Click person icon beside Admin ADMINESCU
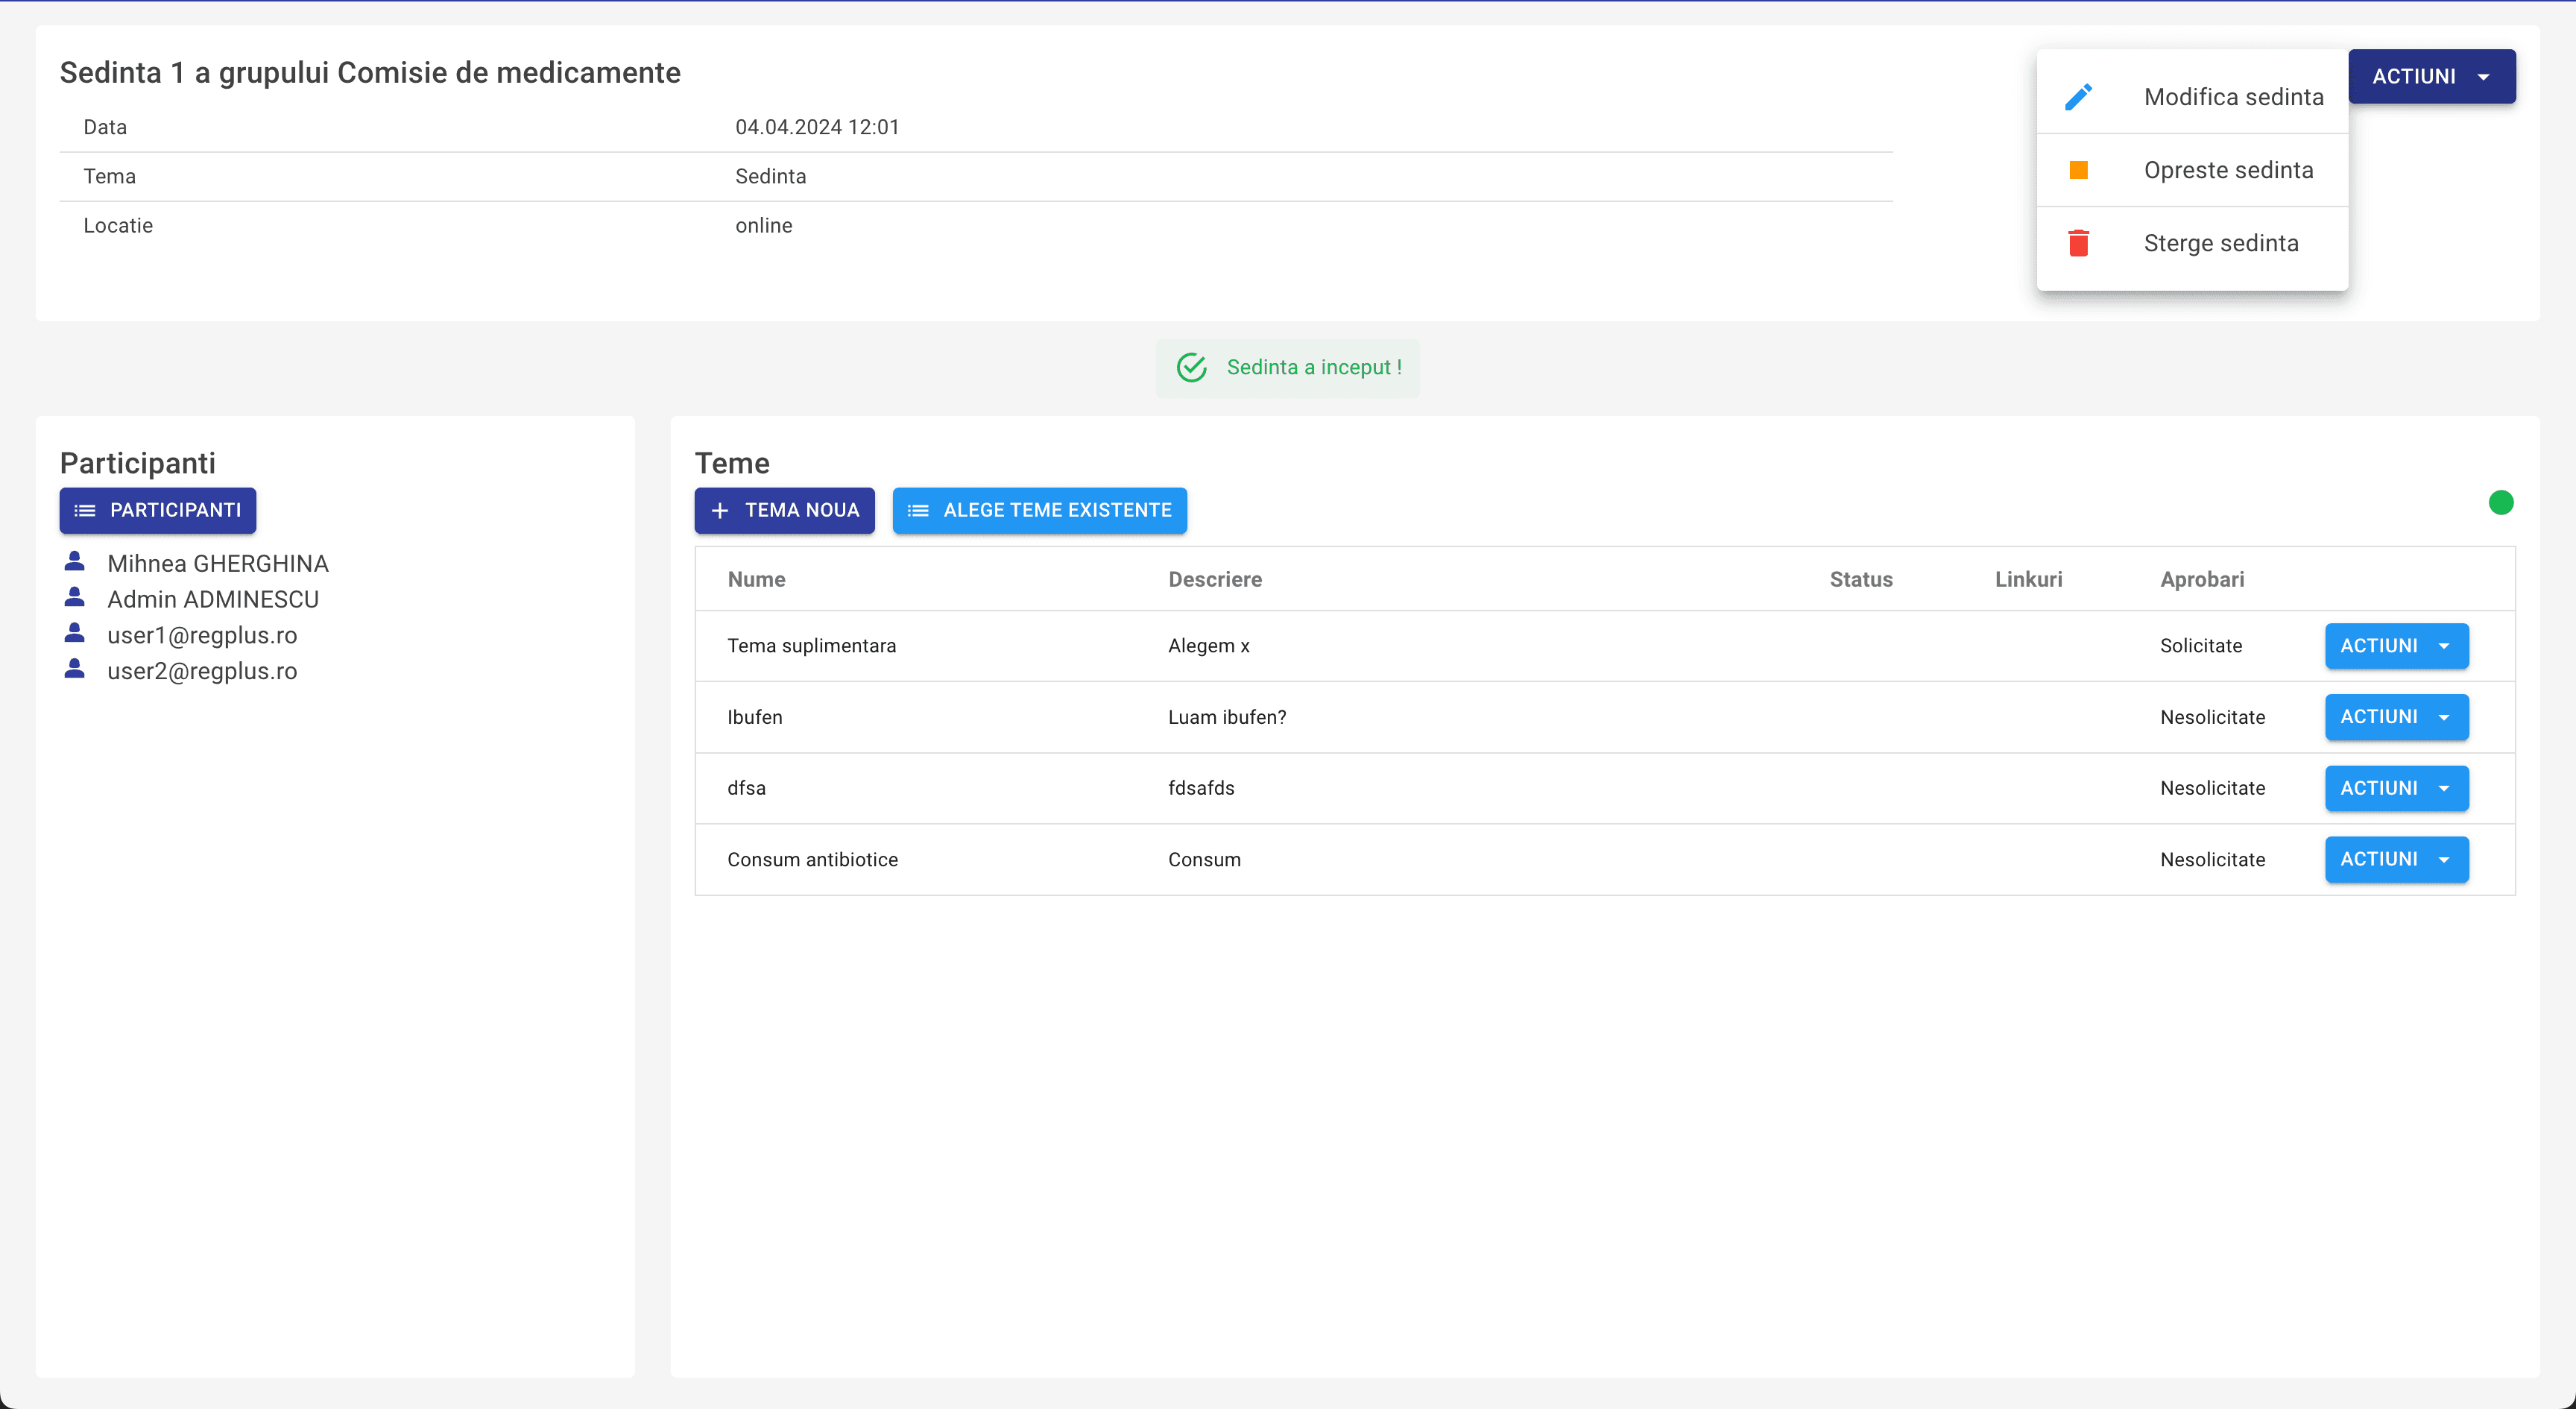 tap(75, 597)
